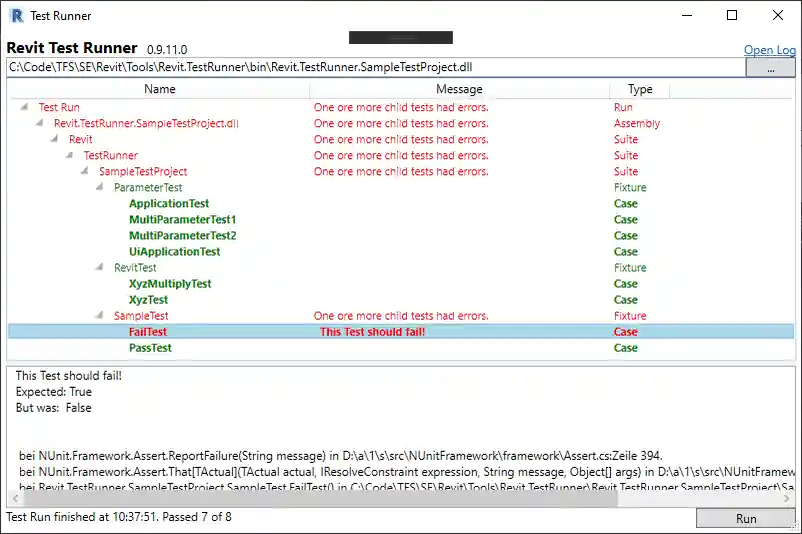The width and height of the screenshot is (802, 534).
Task: Click the horizontal scrollbar in error output
Action: tap(400, 497)
